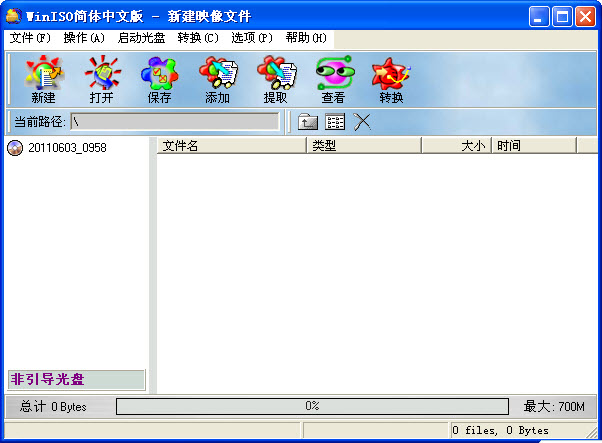Sort by the 文件名 column header

(x=232, y=145)
